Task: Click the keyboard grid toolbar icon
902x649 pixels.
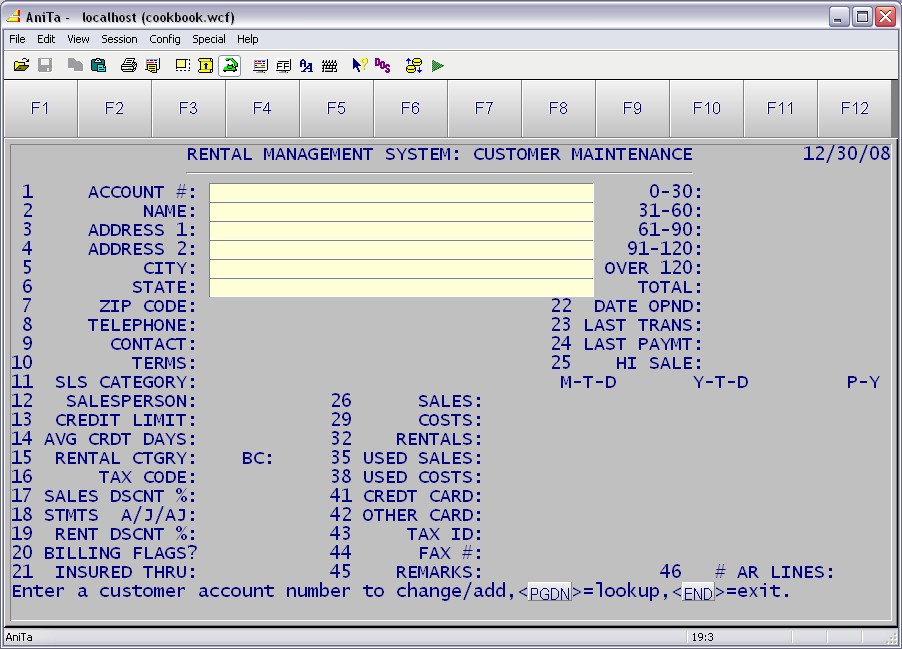Action: tap(329, 66)
